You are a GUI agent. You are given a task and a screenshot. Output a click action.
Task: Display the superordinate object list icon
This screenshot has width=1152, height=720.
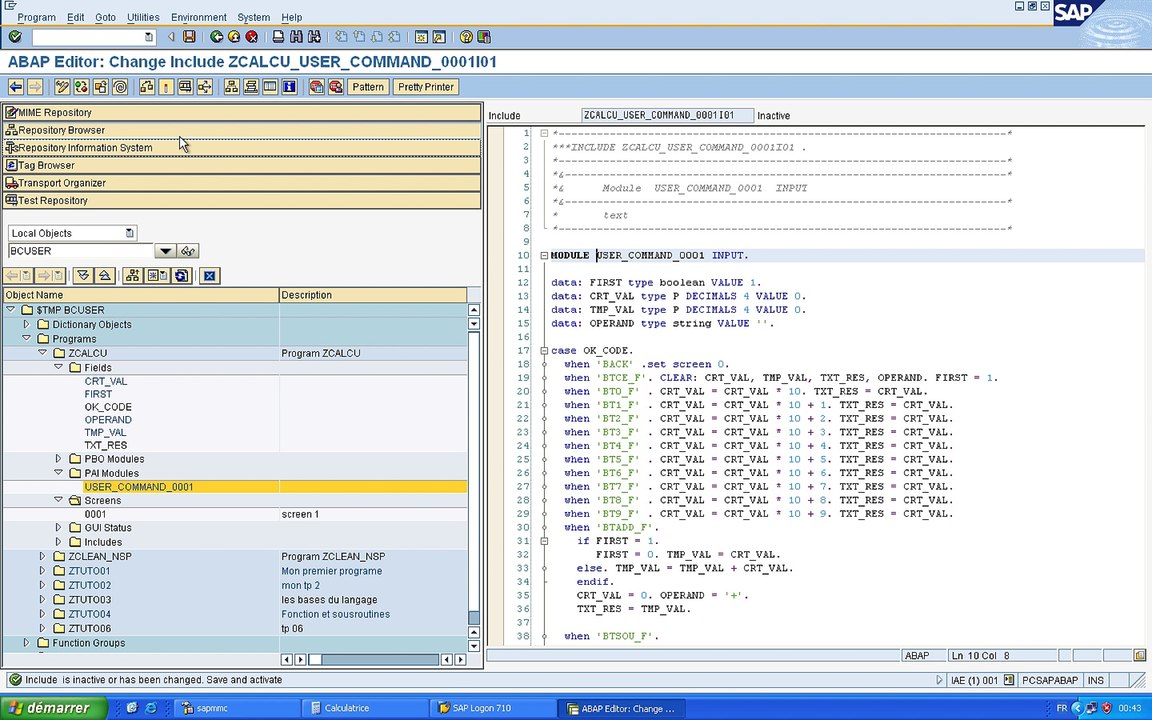(132, 276)
